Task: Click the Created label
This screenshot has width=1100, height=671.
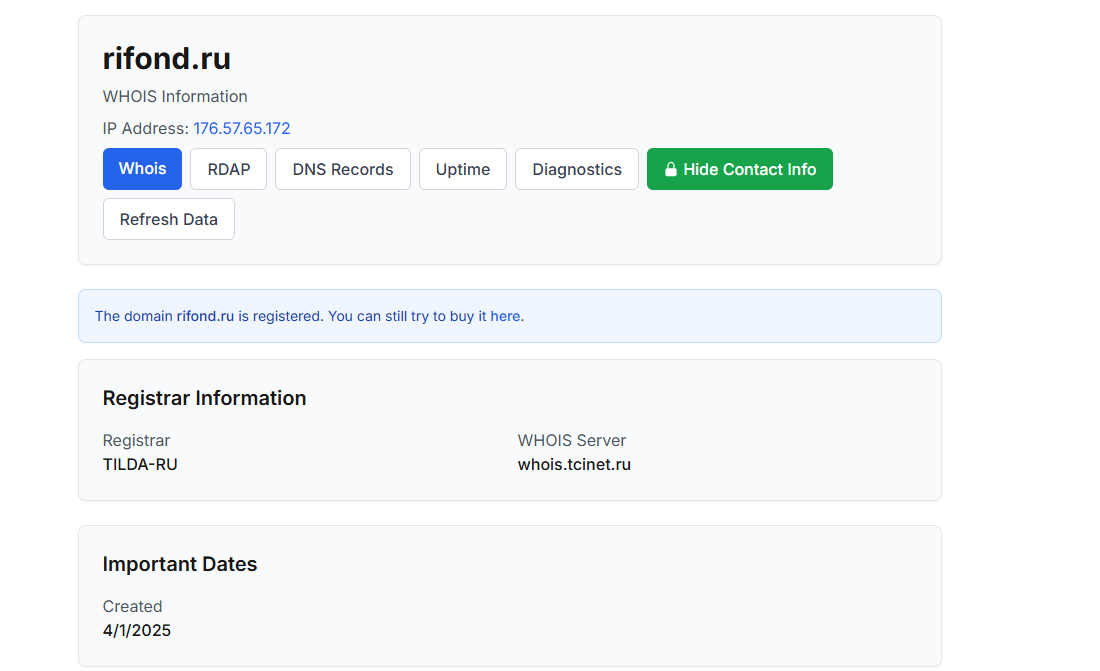Action: pyautogui.click(x=132, y=606)
